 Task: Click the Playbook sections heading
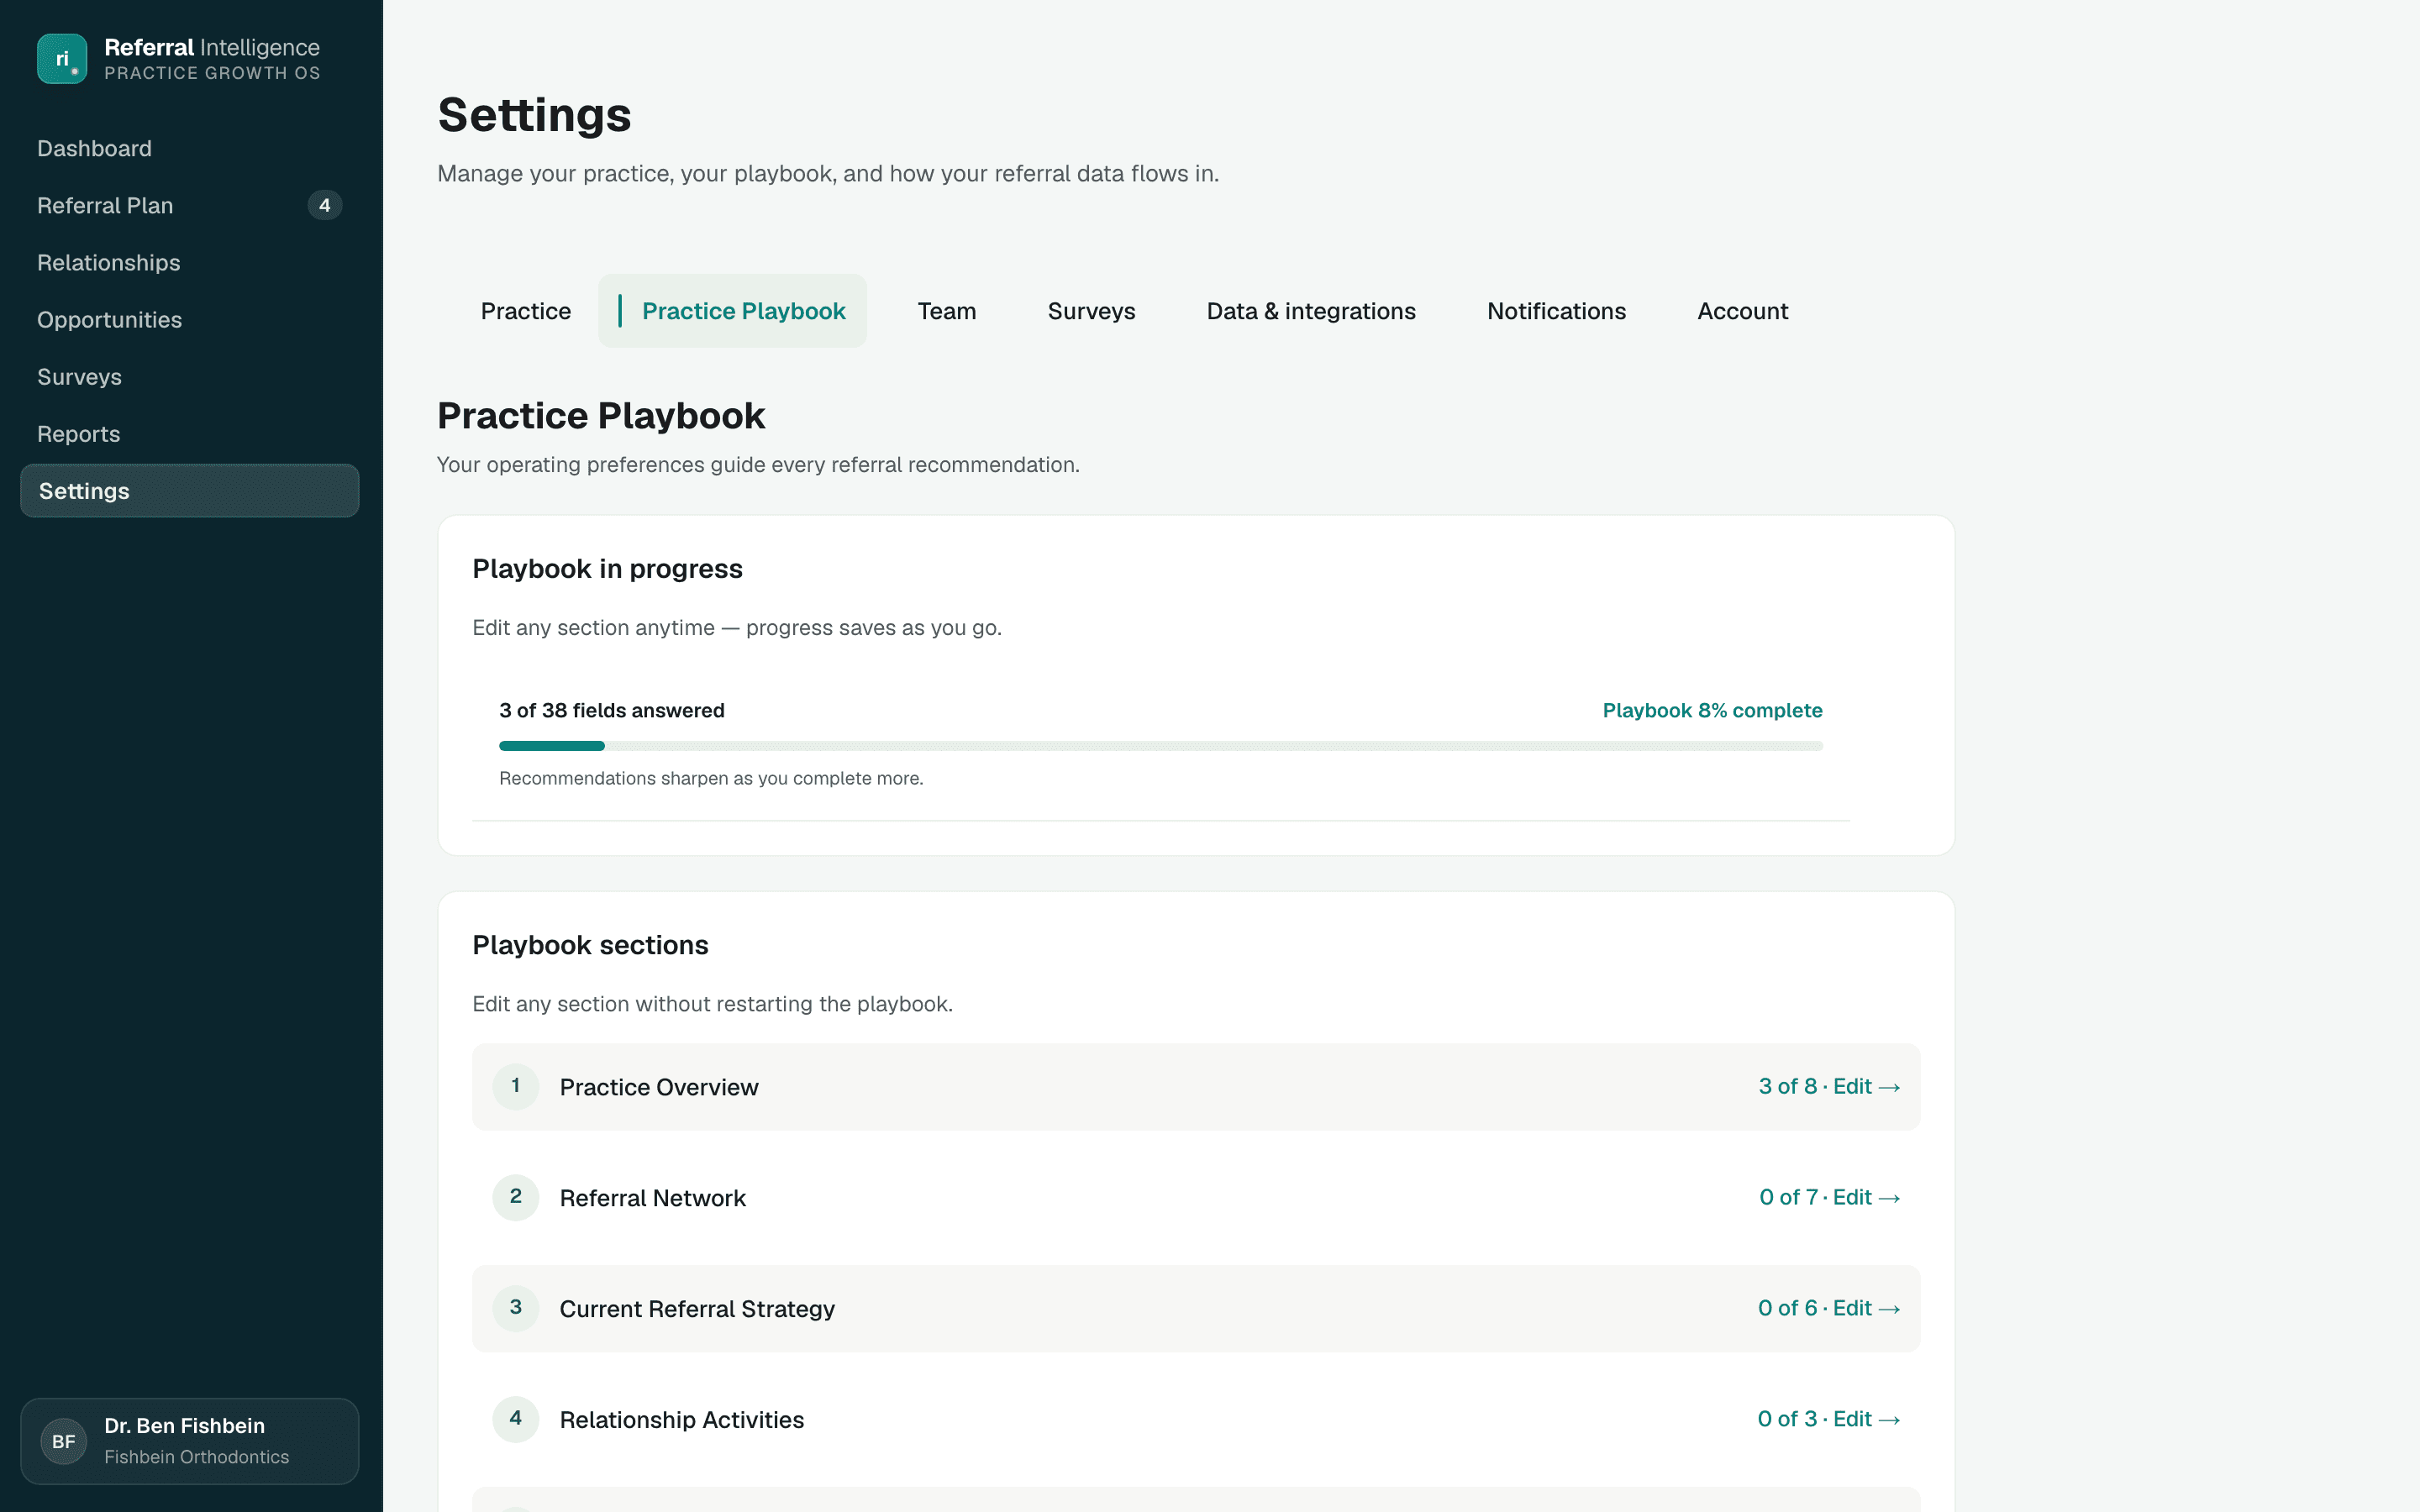(x=590, y=945)
